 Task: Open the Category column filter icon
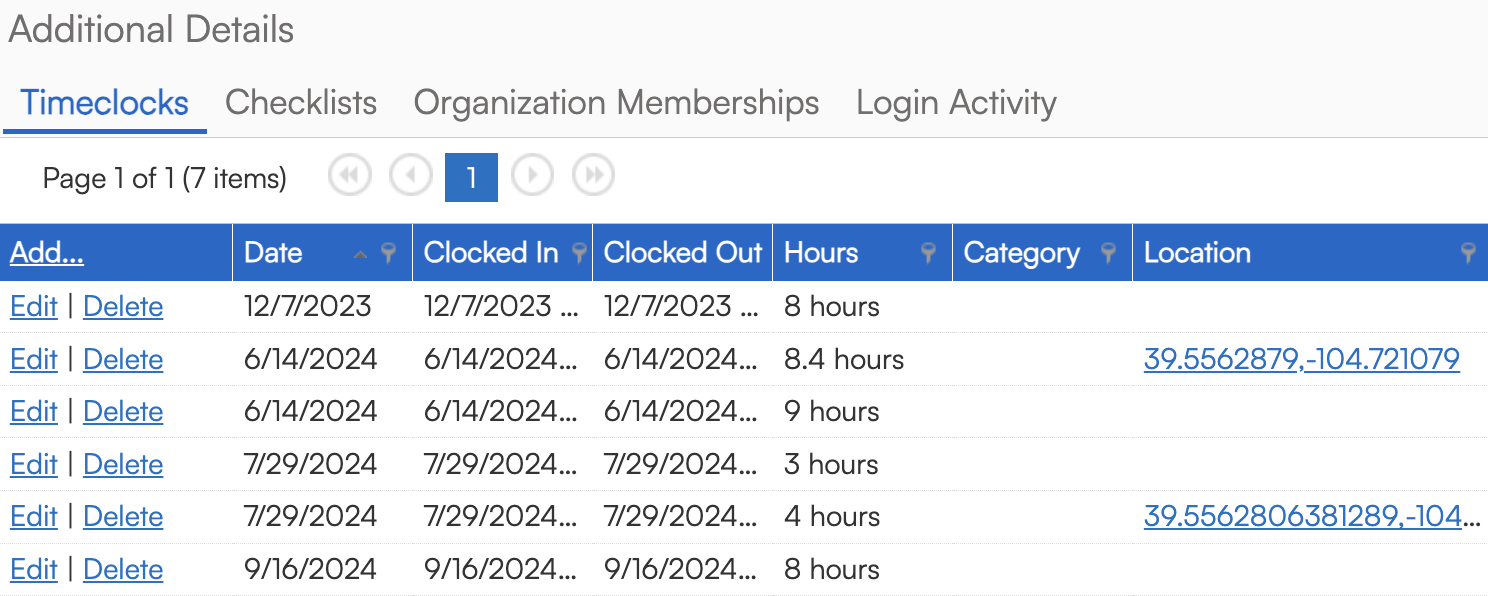pos(1108,254)
